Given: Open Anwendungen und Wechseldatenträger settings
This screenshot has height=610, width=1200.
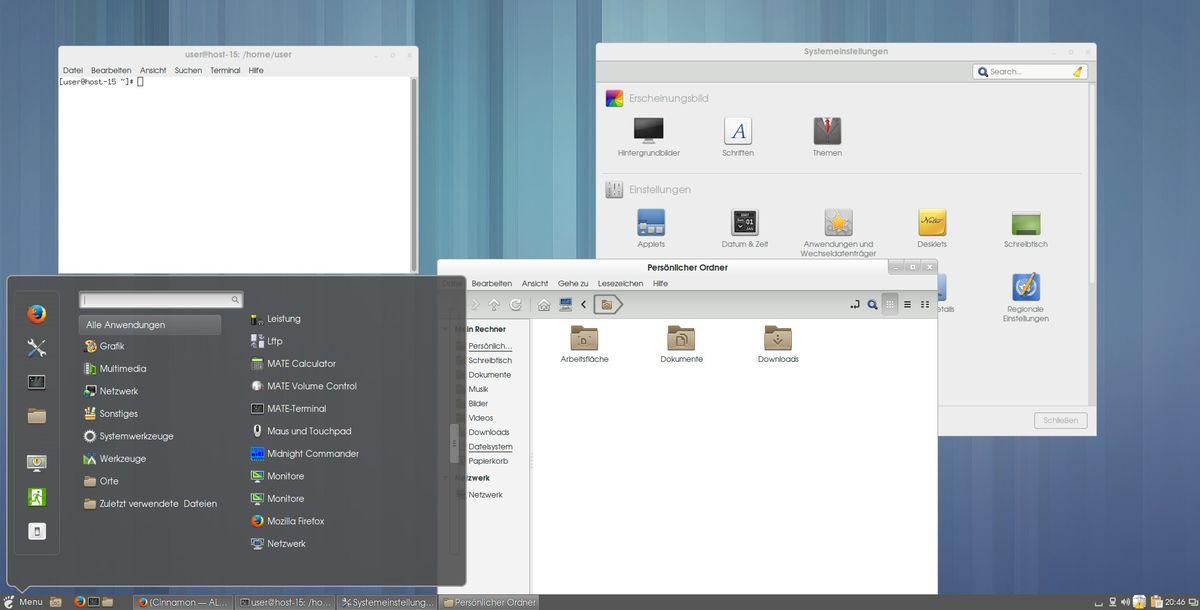Looking at the screenshot, I should pos(838,233).
